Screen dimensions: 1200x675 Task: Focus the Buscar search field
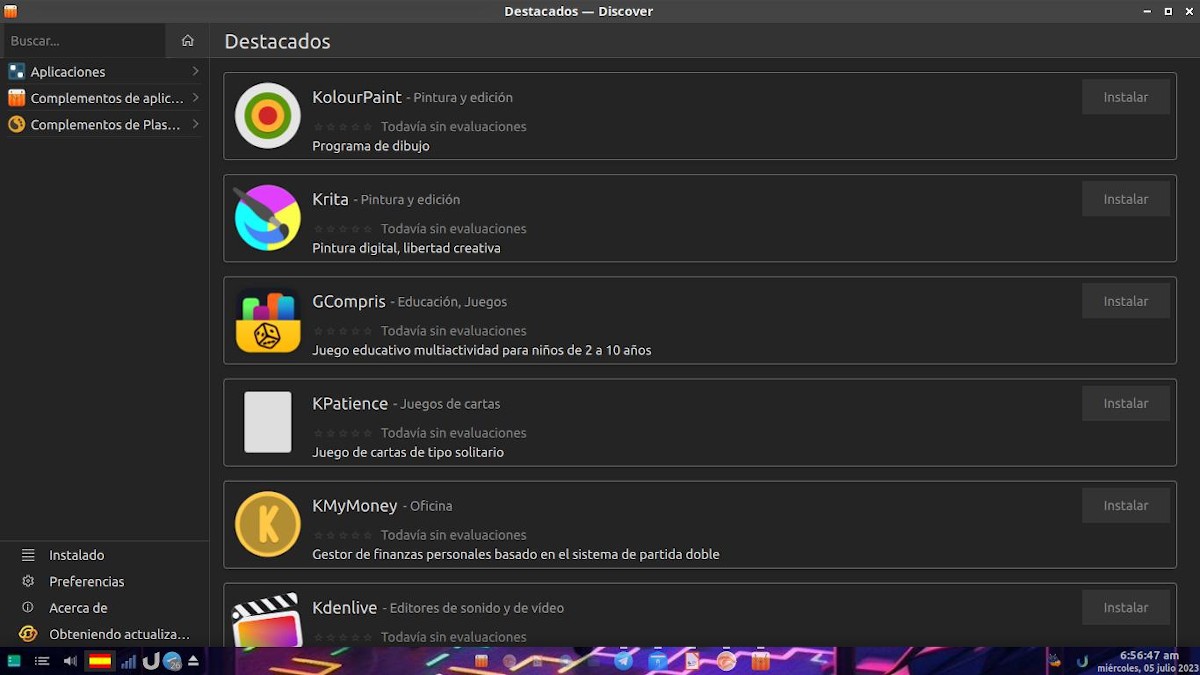tap(84, 41)
